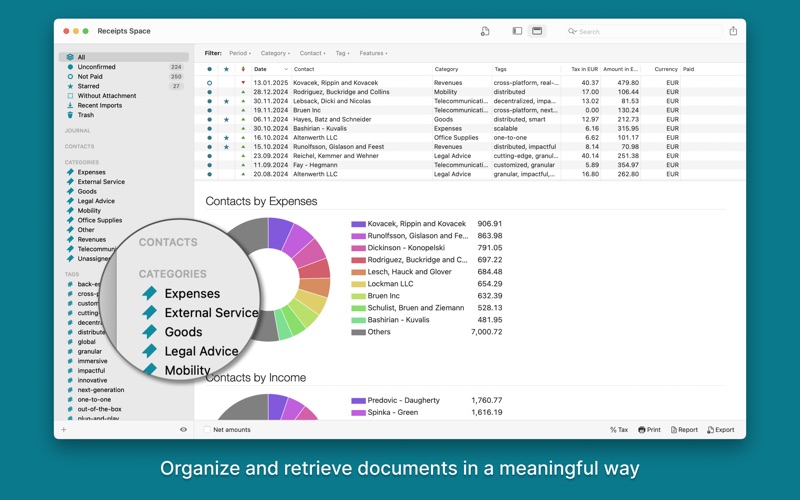Toggle star on 16.10.2024 Altenwerth LLC row
The width and height of the screenshot is (800, 500).
click(x=226, y=138)
